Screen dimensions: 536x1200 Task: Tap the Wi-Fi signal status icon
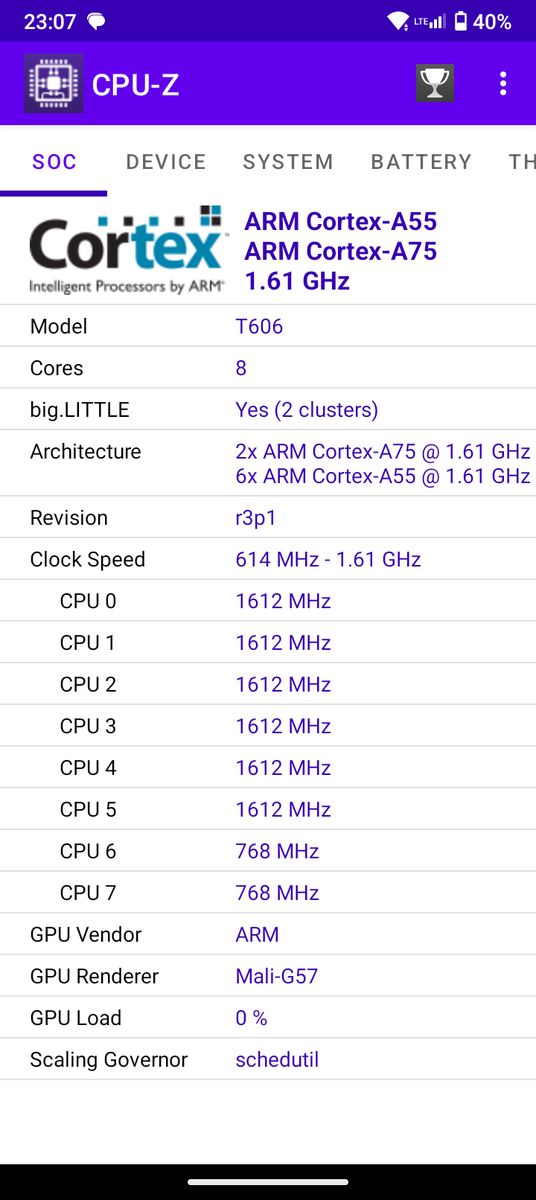click(397, 21)
